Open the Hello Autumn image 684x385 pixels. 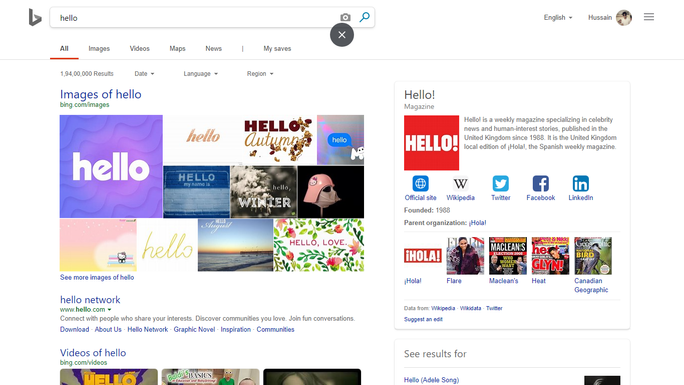(279, 140)
